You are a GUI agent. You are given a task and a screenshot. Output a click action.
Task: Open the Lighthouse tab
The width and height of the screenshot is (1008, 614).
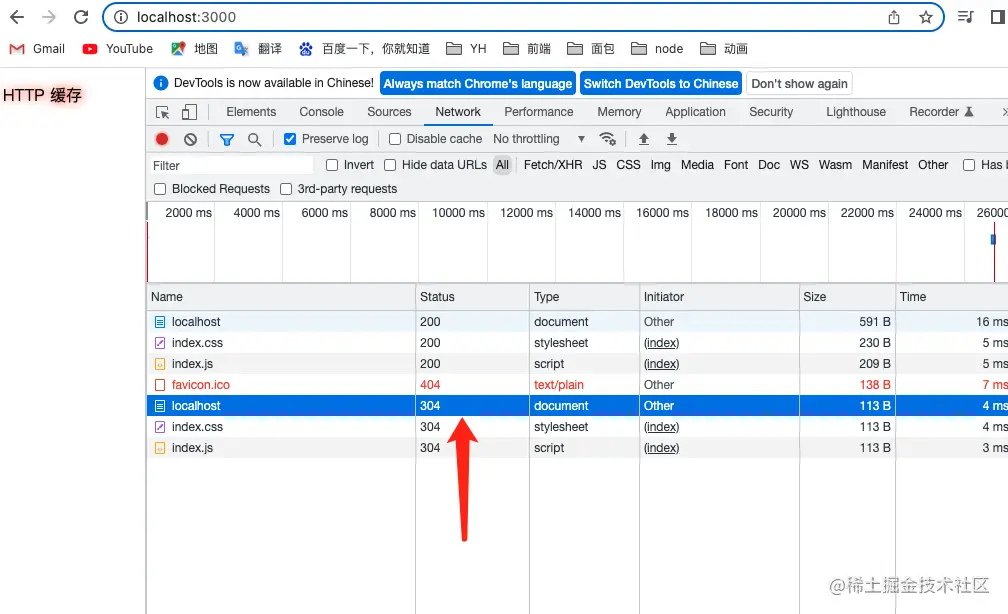coord(856,112)
